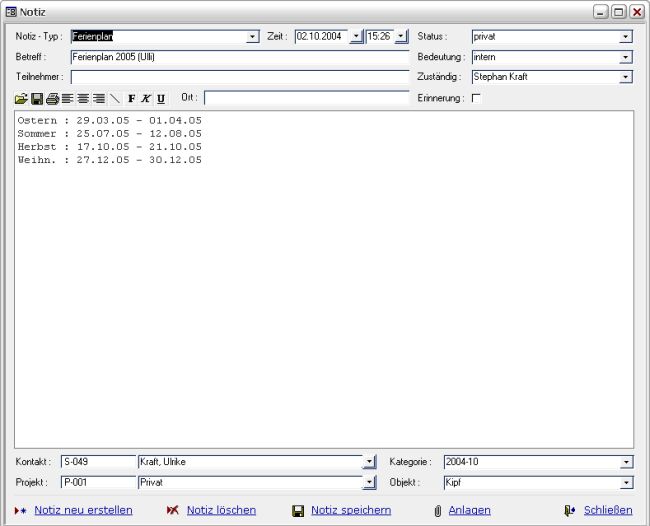Screen dimensions: 650x526
Task: Center the note text
Action: [83, 98]
